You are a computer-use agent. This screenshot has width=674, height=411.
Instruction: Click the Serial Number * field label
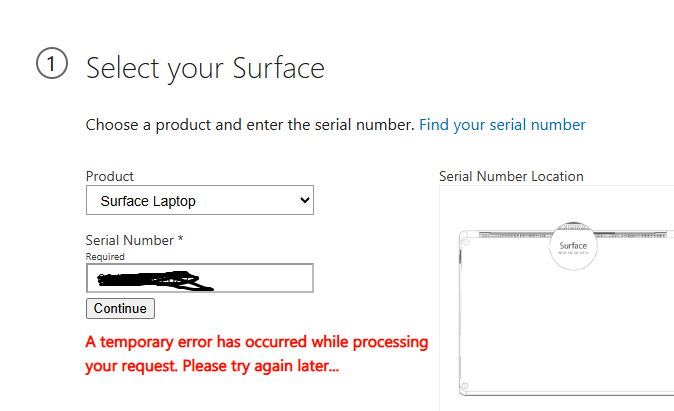[x=135, y=240]
